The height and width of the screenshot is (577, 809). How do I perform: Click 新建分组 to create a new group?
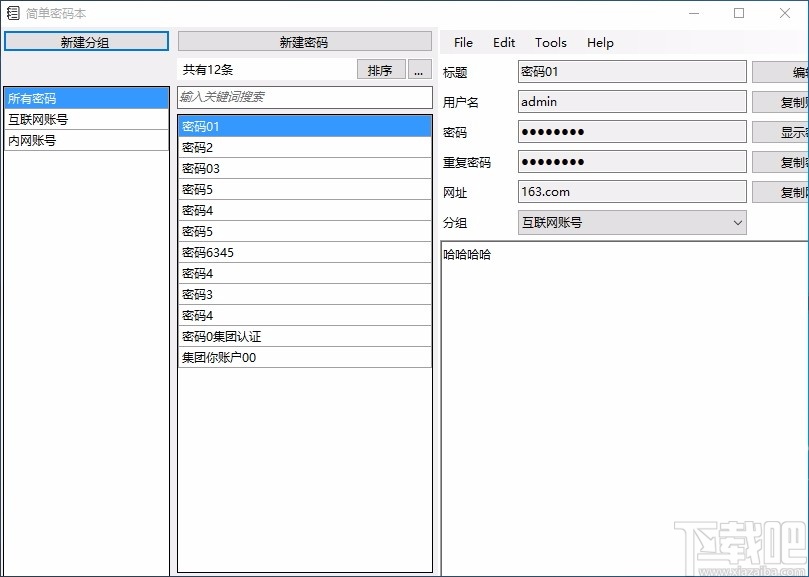tap(86, 40)
